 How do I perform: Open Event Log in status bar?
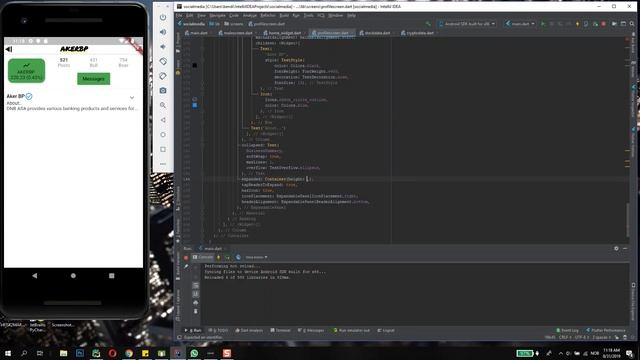click(567, 330)
